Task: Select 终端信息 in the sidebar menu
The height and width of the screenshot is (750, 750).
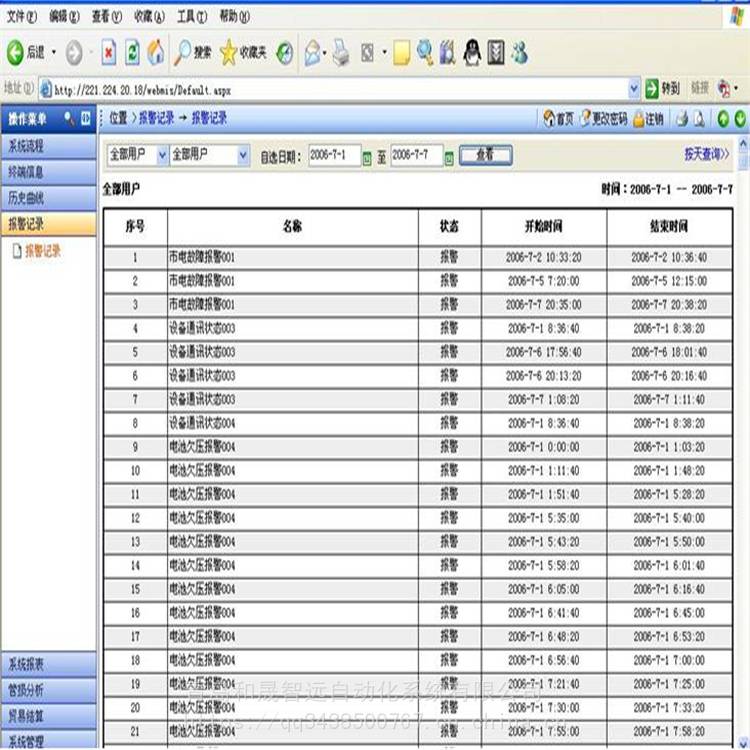Action: (x=48, y=172)
